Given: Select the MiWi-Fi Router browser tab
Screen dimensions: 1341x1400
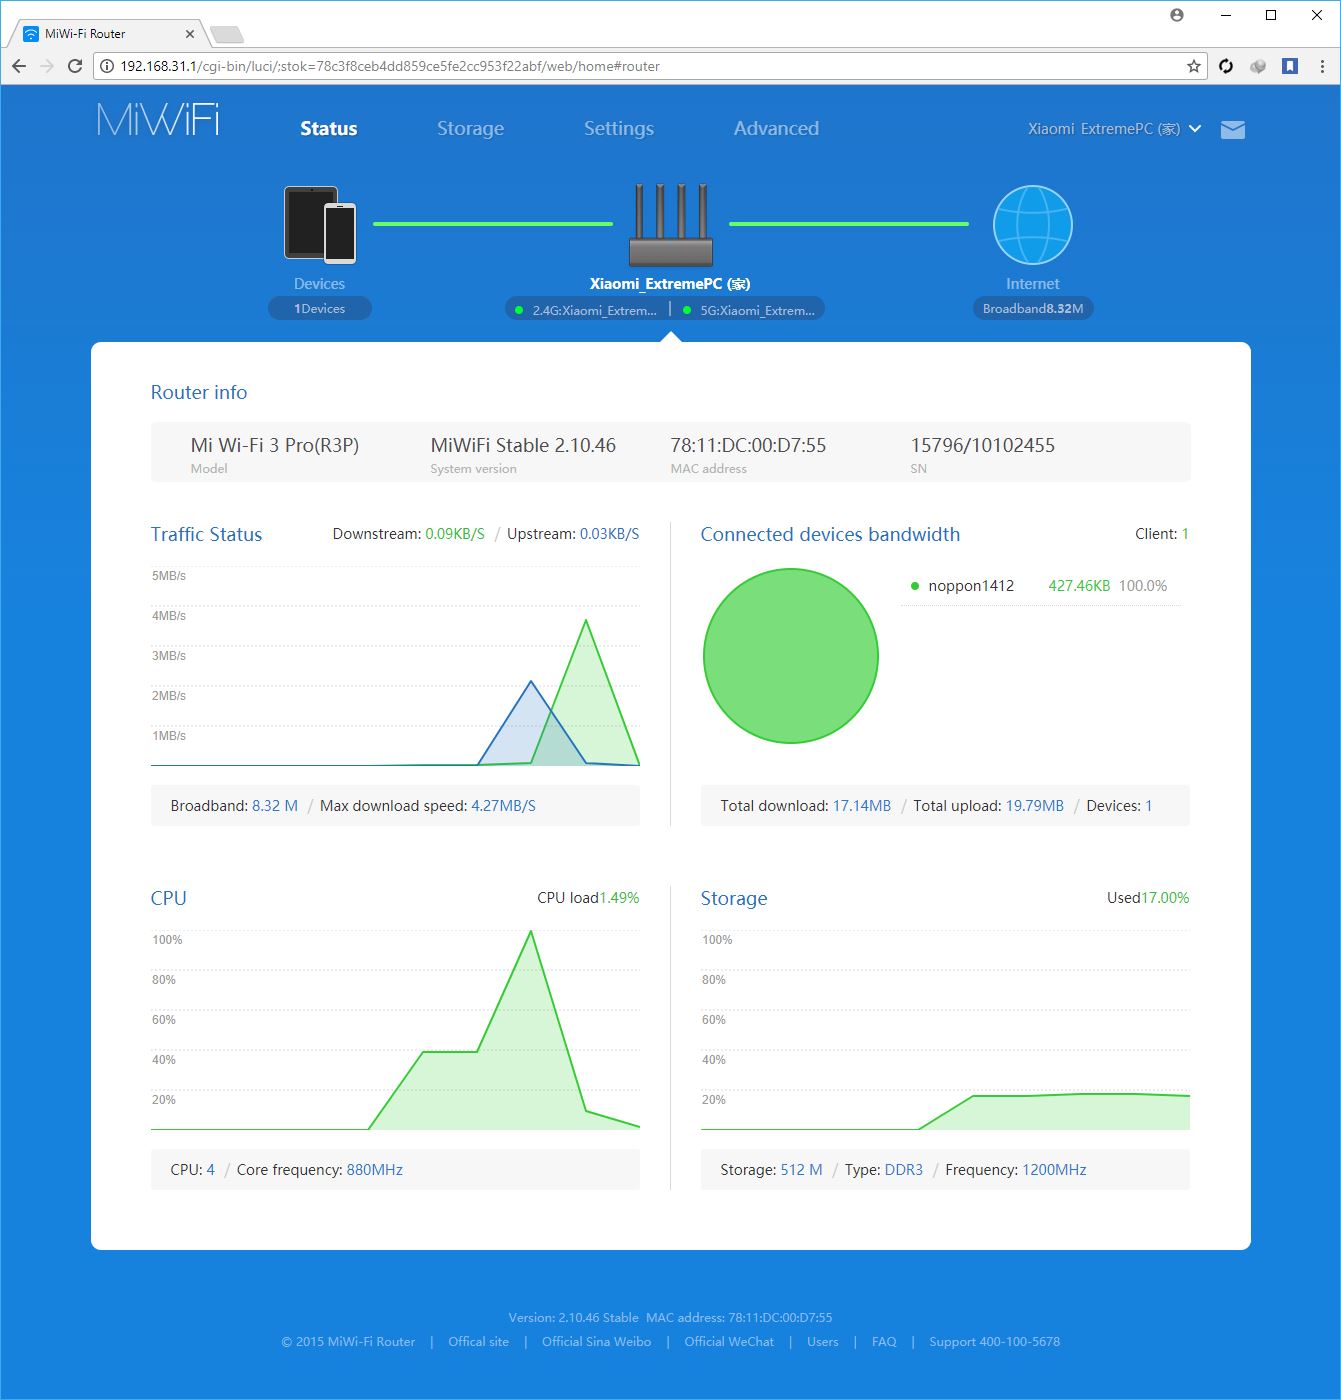Looking at the screenshot, I should 108,34.
